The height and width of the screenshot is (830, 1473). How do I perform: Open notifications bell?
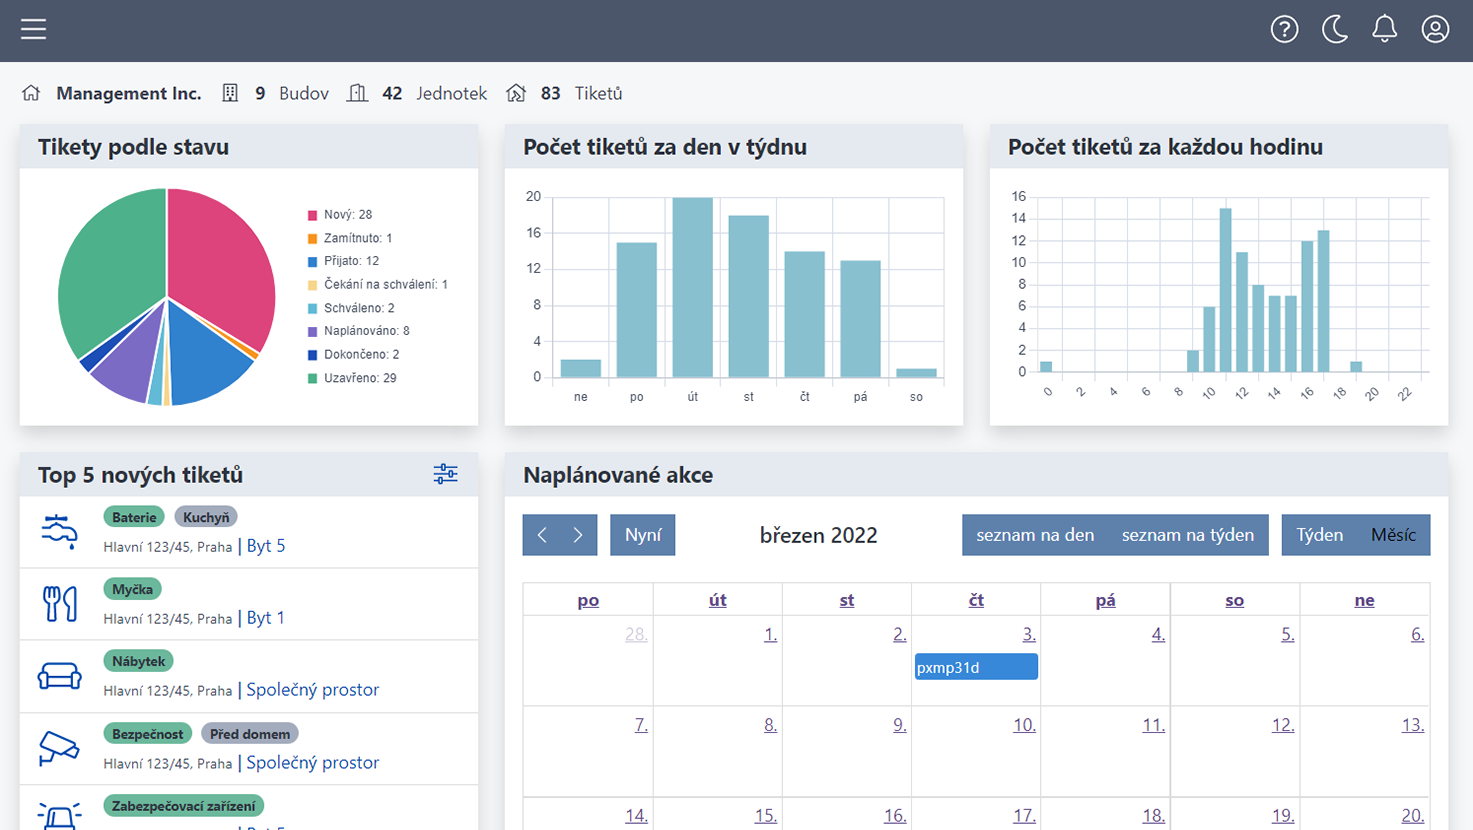coord(1384,29)
